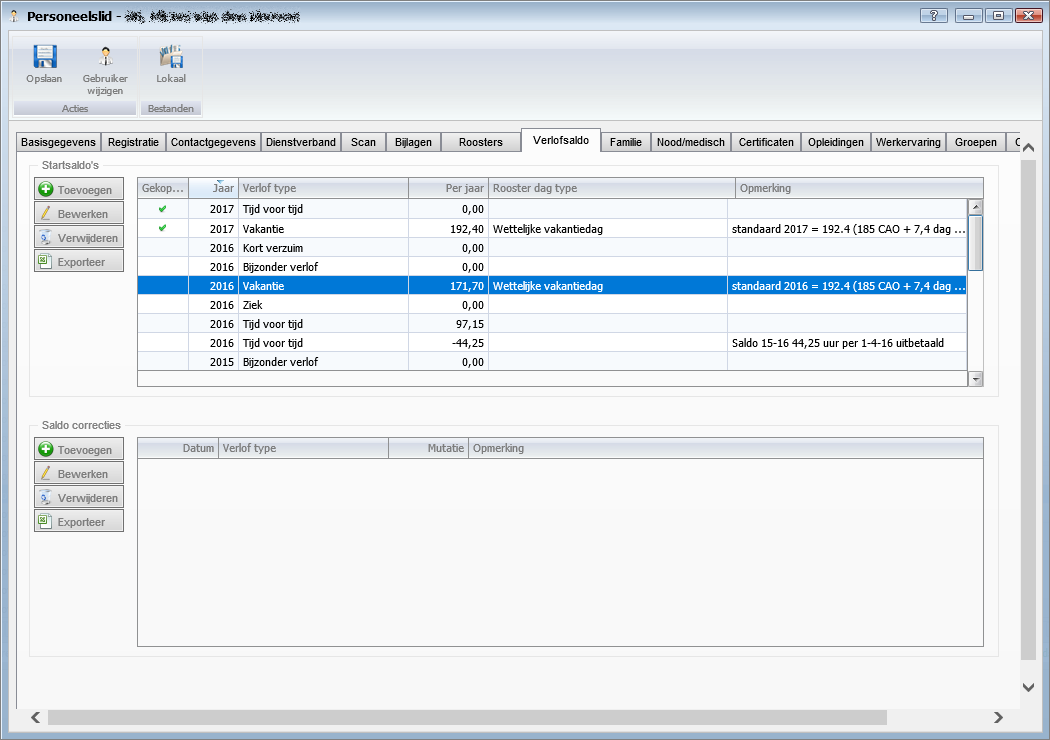Click Exporteer in the Startsaldo's section

point(79,261)
